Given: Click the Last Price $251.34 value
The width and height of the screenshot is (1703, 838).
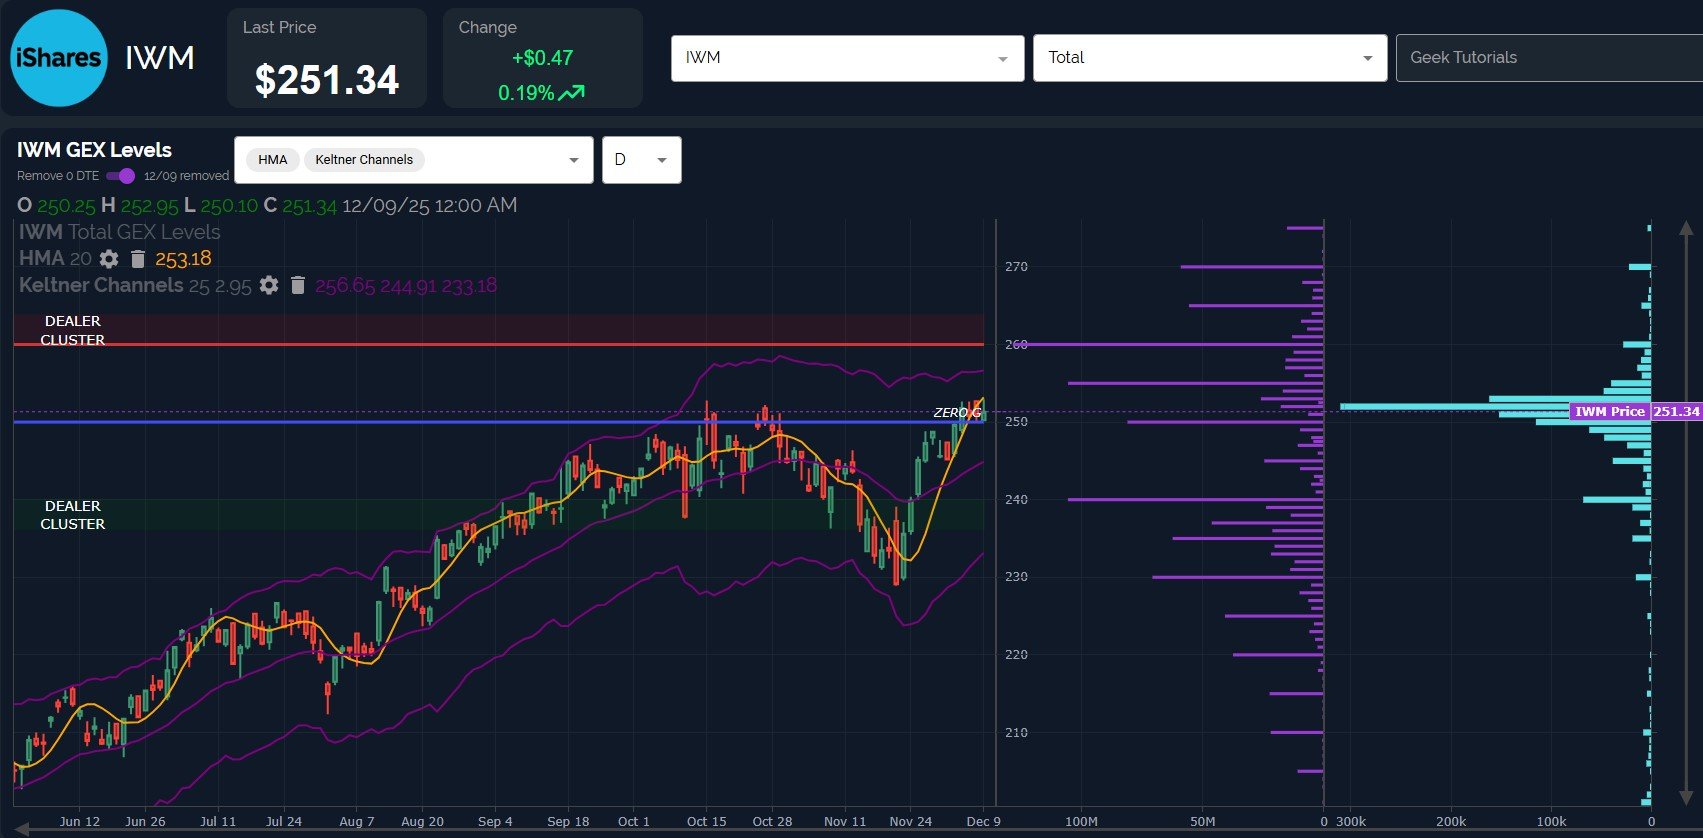Looking at the screenshot, I should click(x=327, y=80).
